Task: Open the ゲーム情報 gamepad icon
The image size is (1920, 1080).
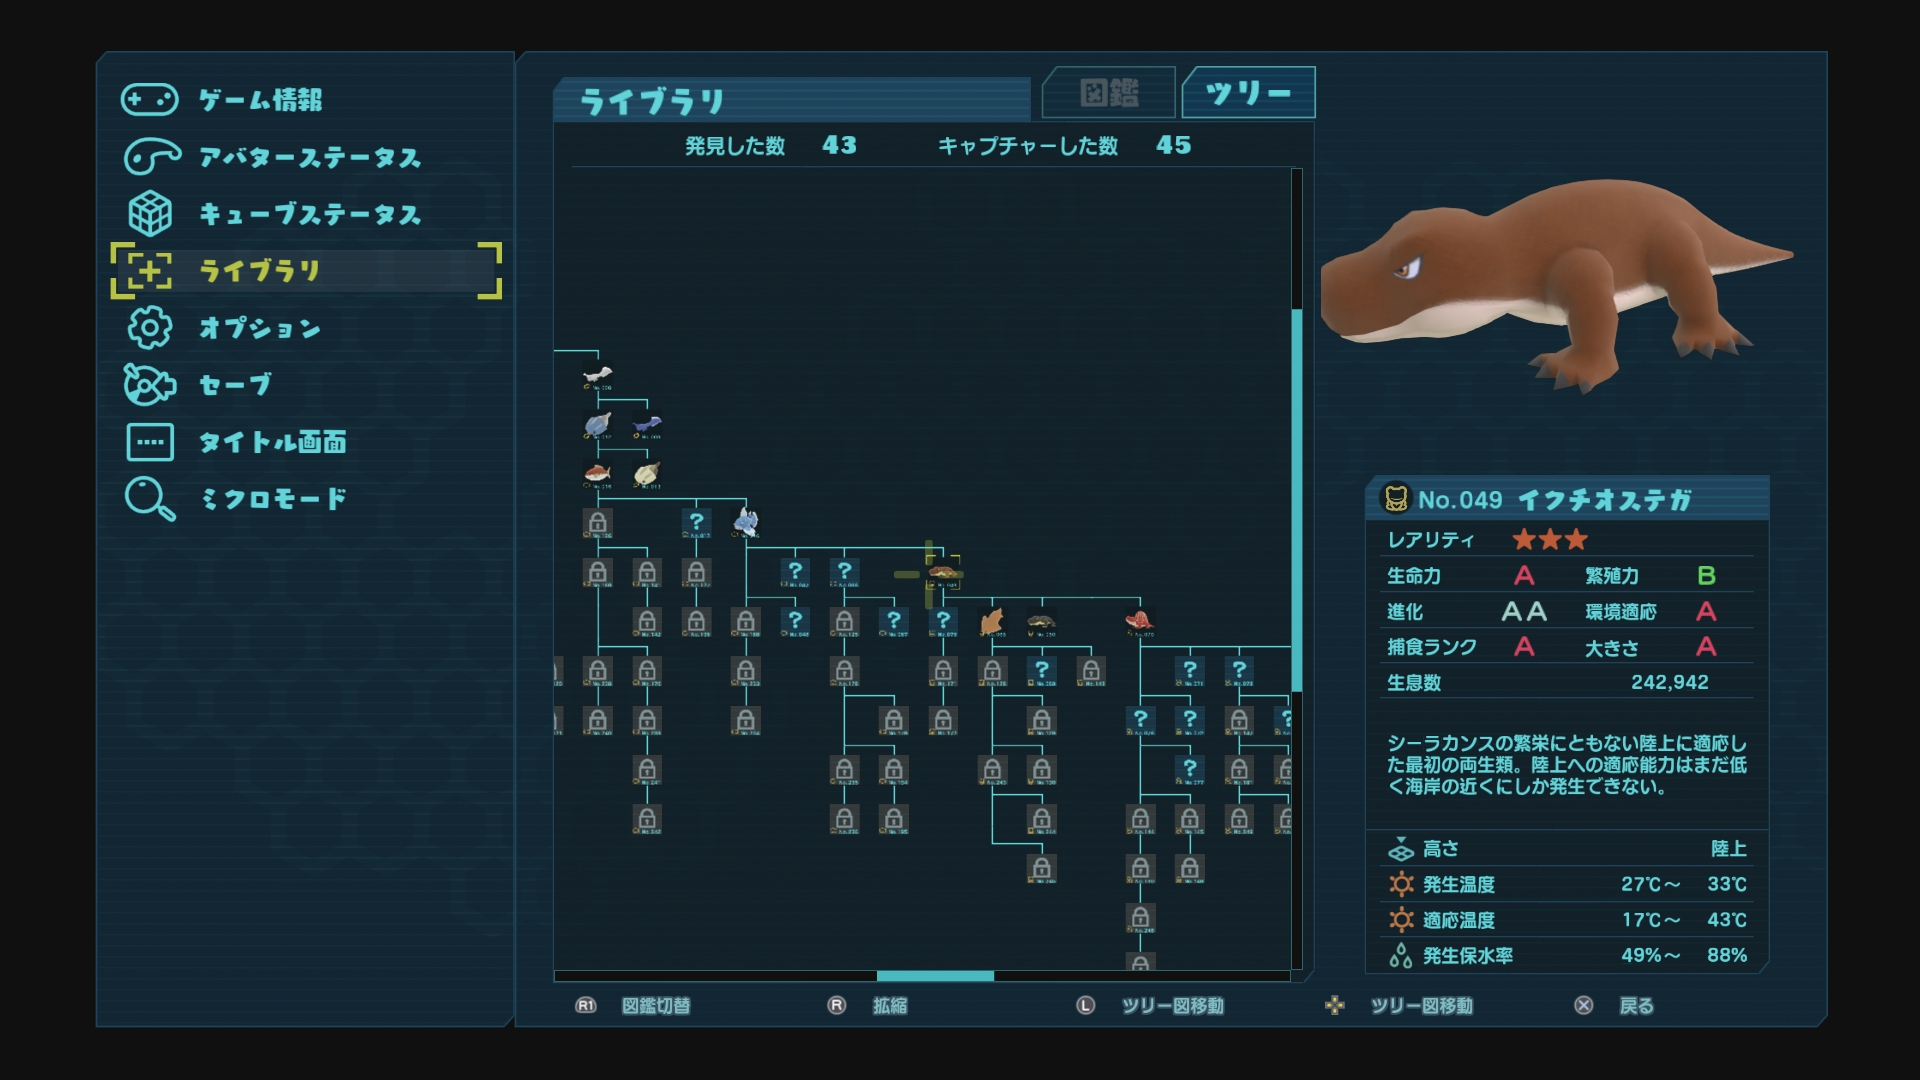Action: click(150, 100)
